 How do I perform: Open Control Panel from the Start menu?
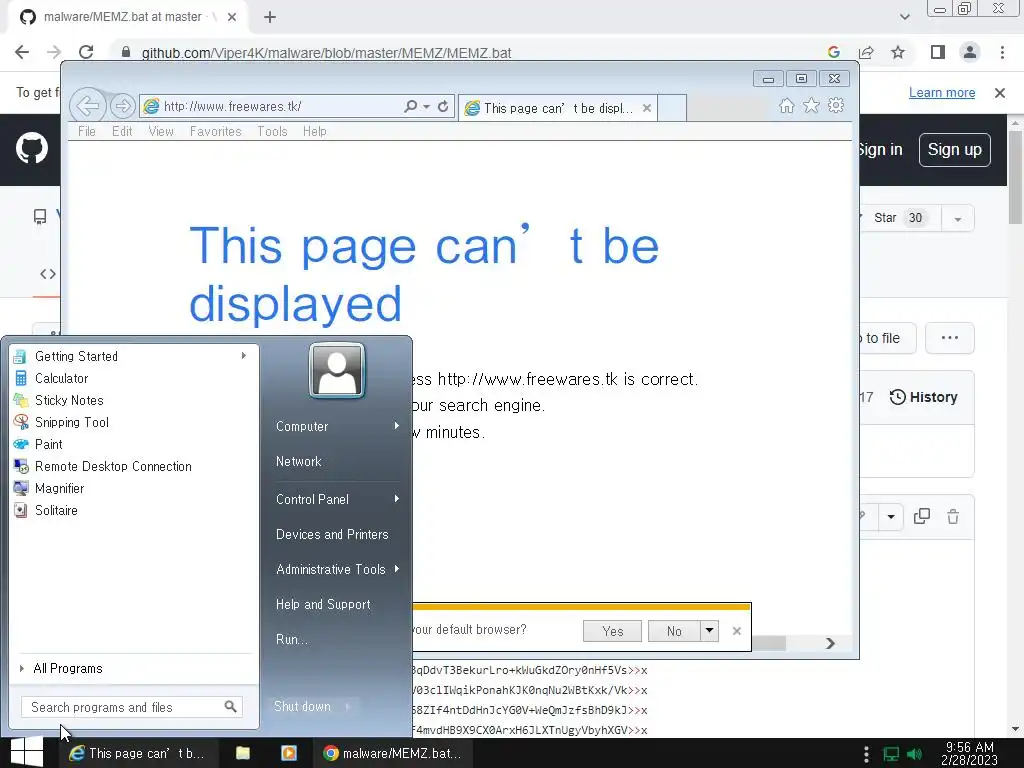[337, 499]
